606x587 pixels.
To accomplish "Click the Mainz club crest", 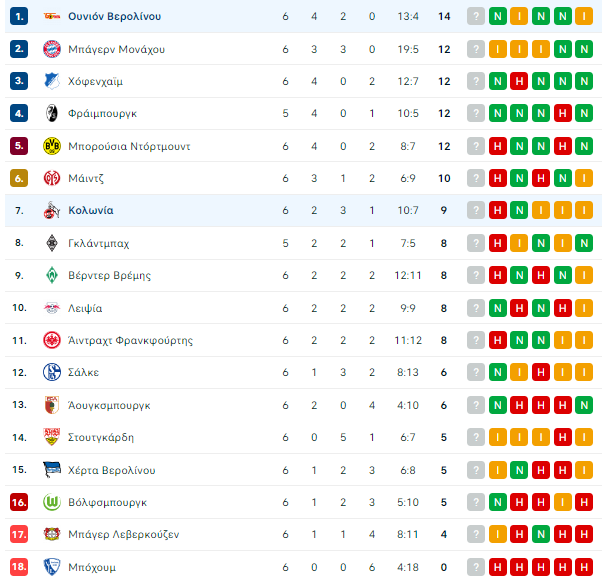I will point(52,178).
